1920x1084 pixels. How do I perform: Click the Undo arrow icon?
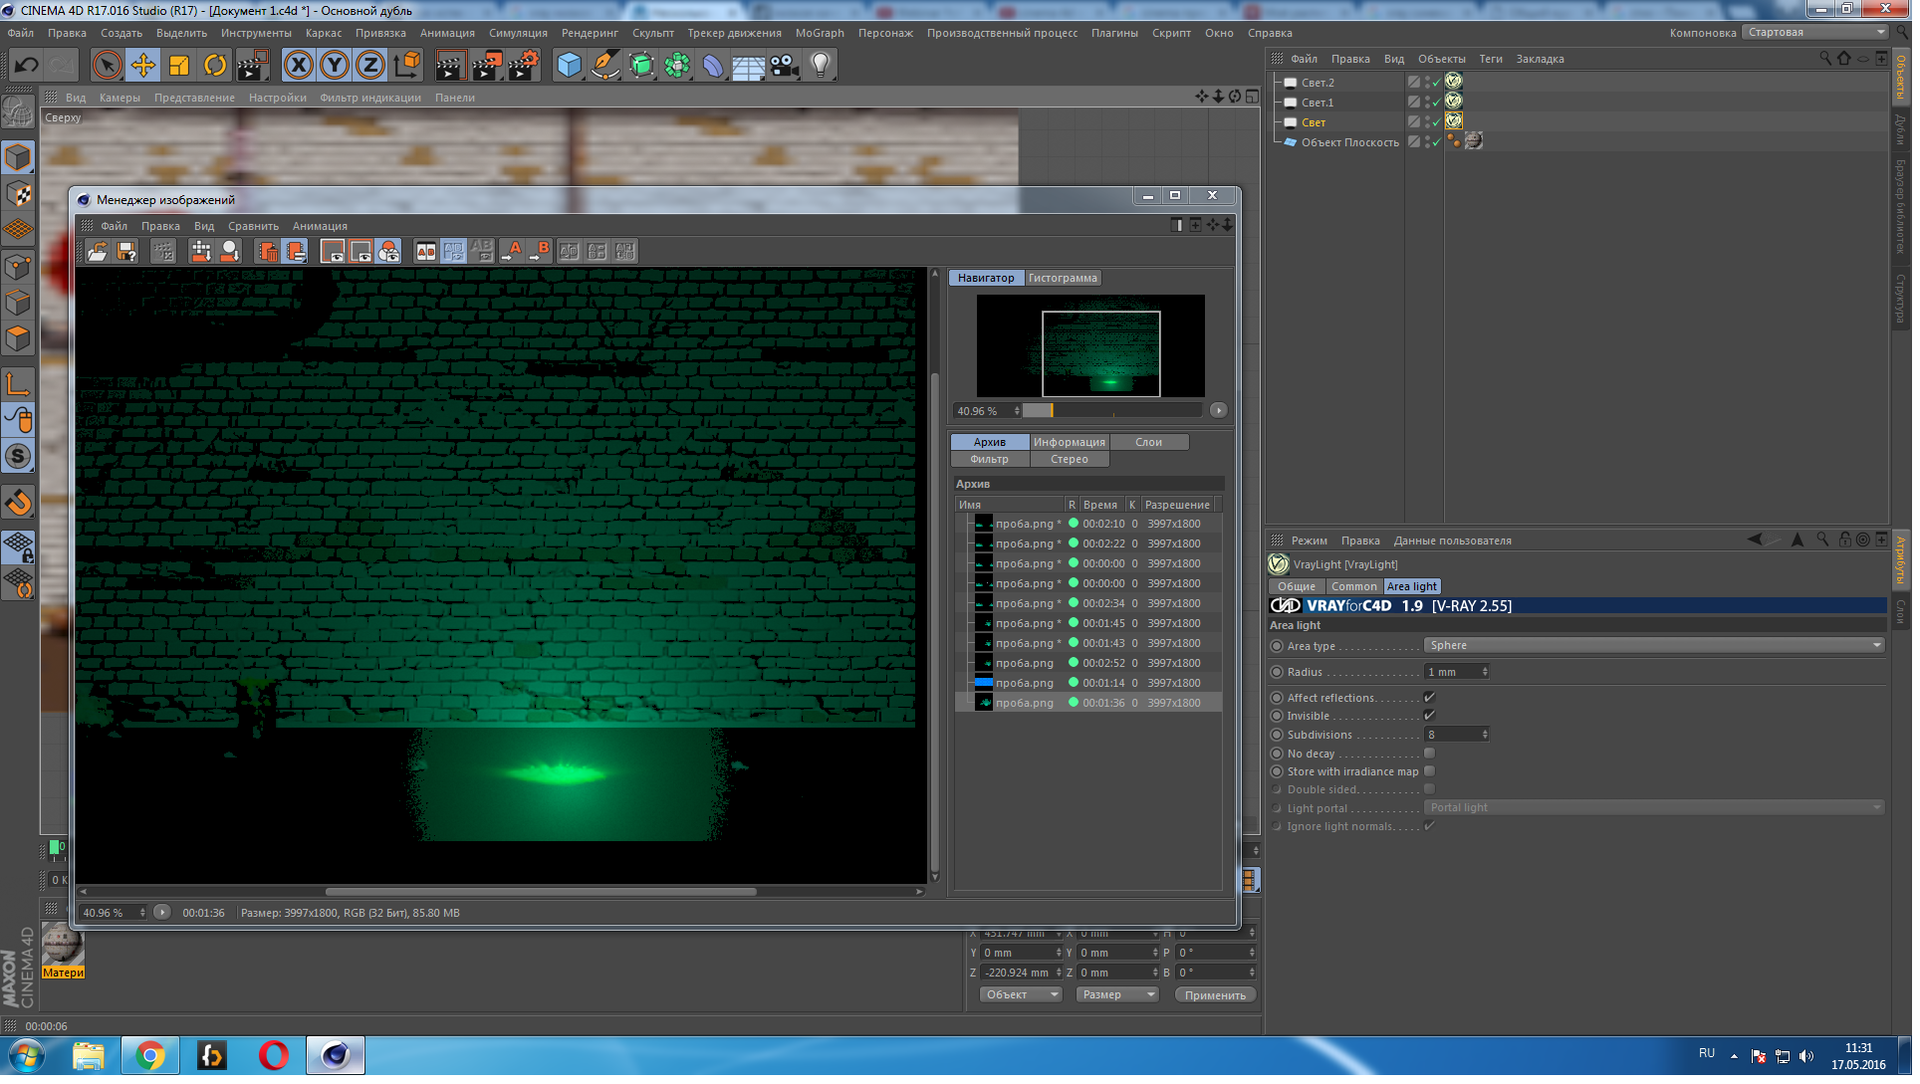[26, 66]
